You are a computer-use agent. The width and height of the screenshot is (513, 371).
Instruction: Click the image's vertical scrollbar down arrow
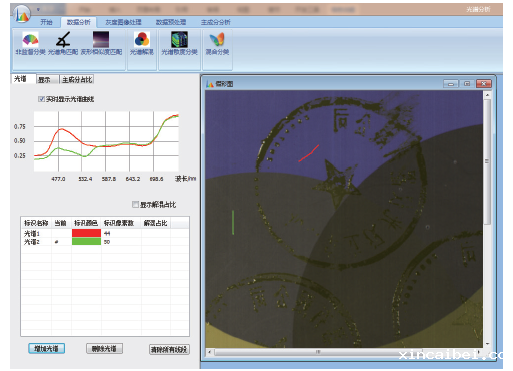coord(487,344)
